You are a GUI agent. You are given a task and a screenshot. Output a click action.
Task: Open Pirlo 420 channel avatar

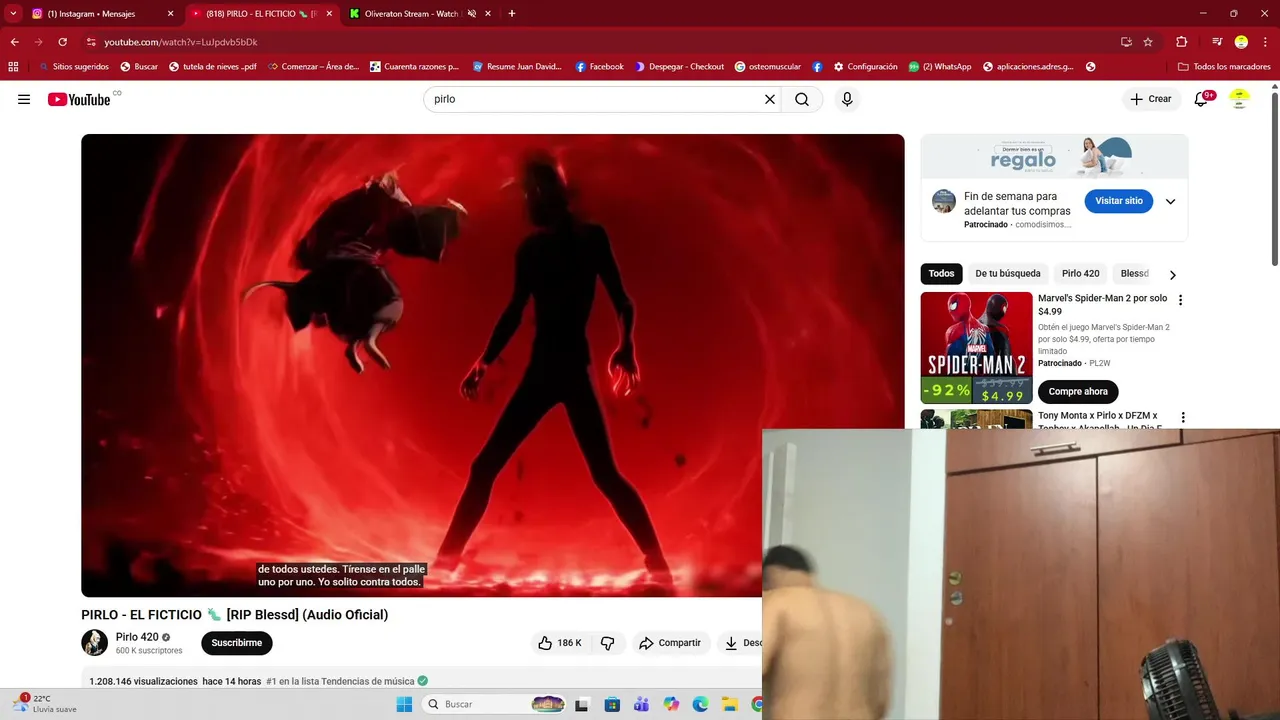94,643
